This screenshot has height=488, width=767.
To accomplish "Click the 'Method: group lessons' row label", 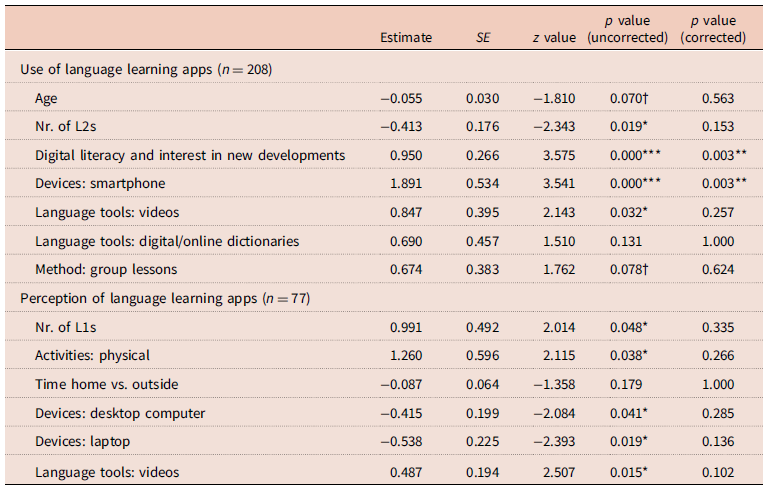I will pyautogui.click(x=105, y=270).
